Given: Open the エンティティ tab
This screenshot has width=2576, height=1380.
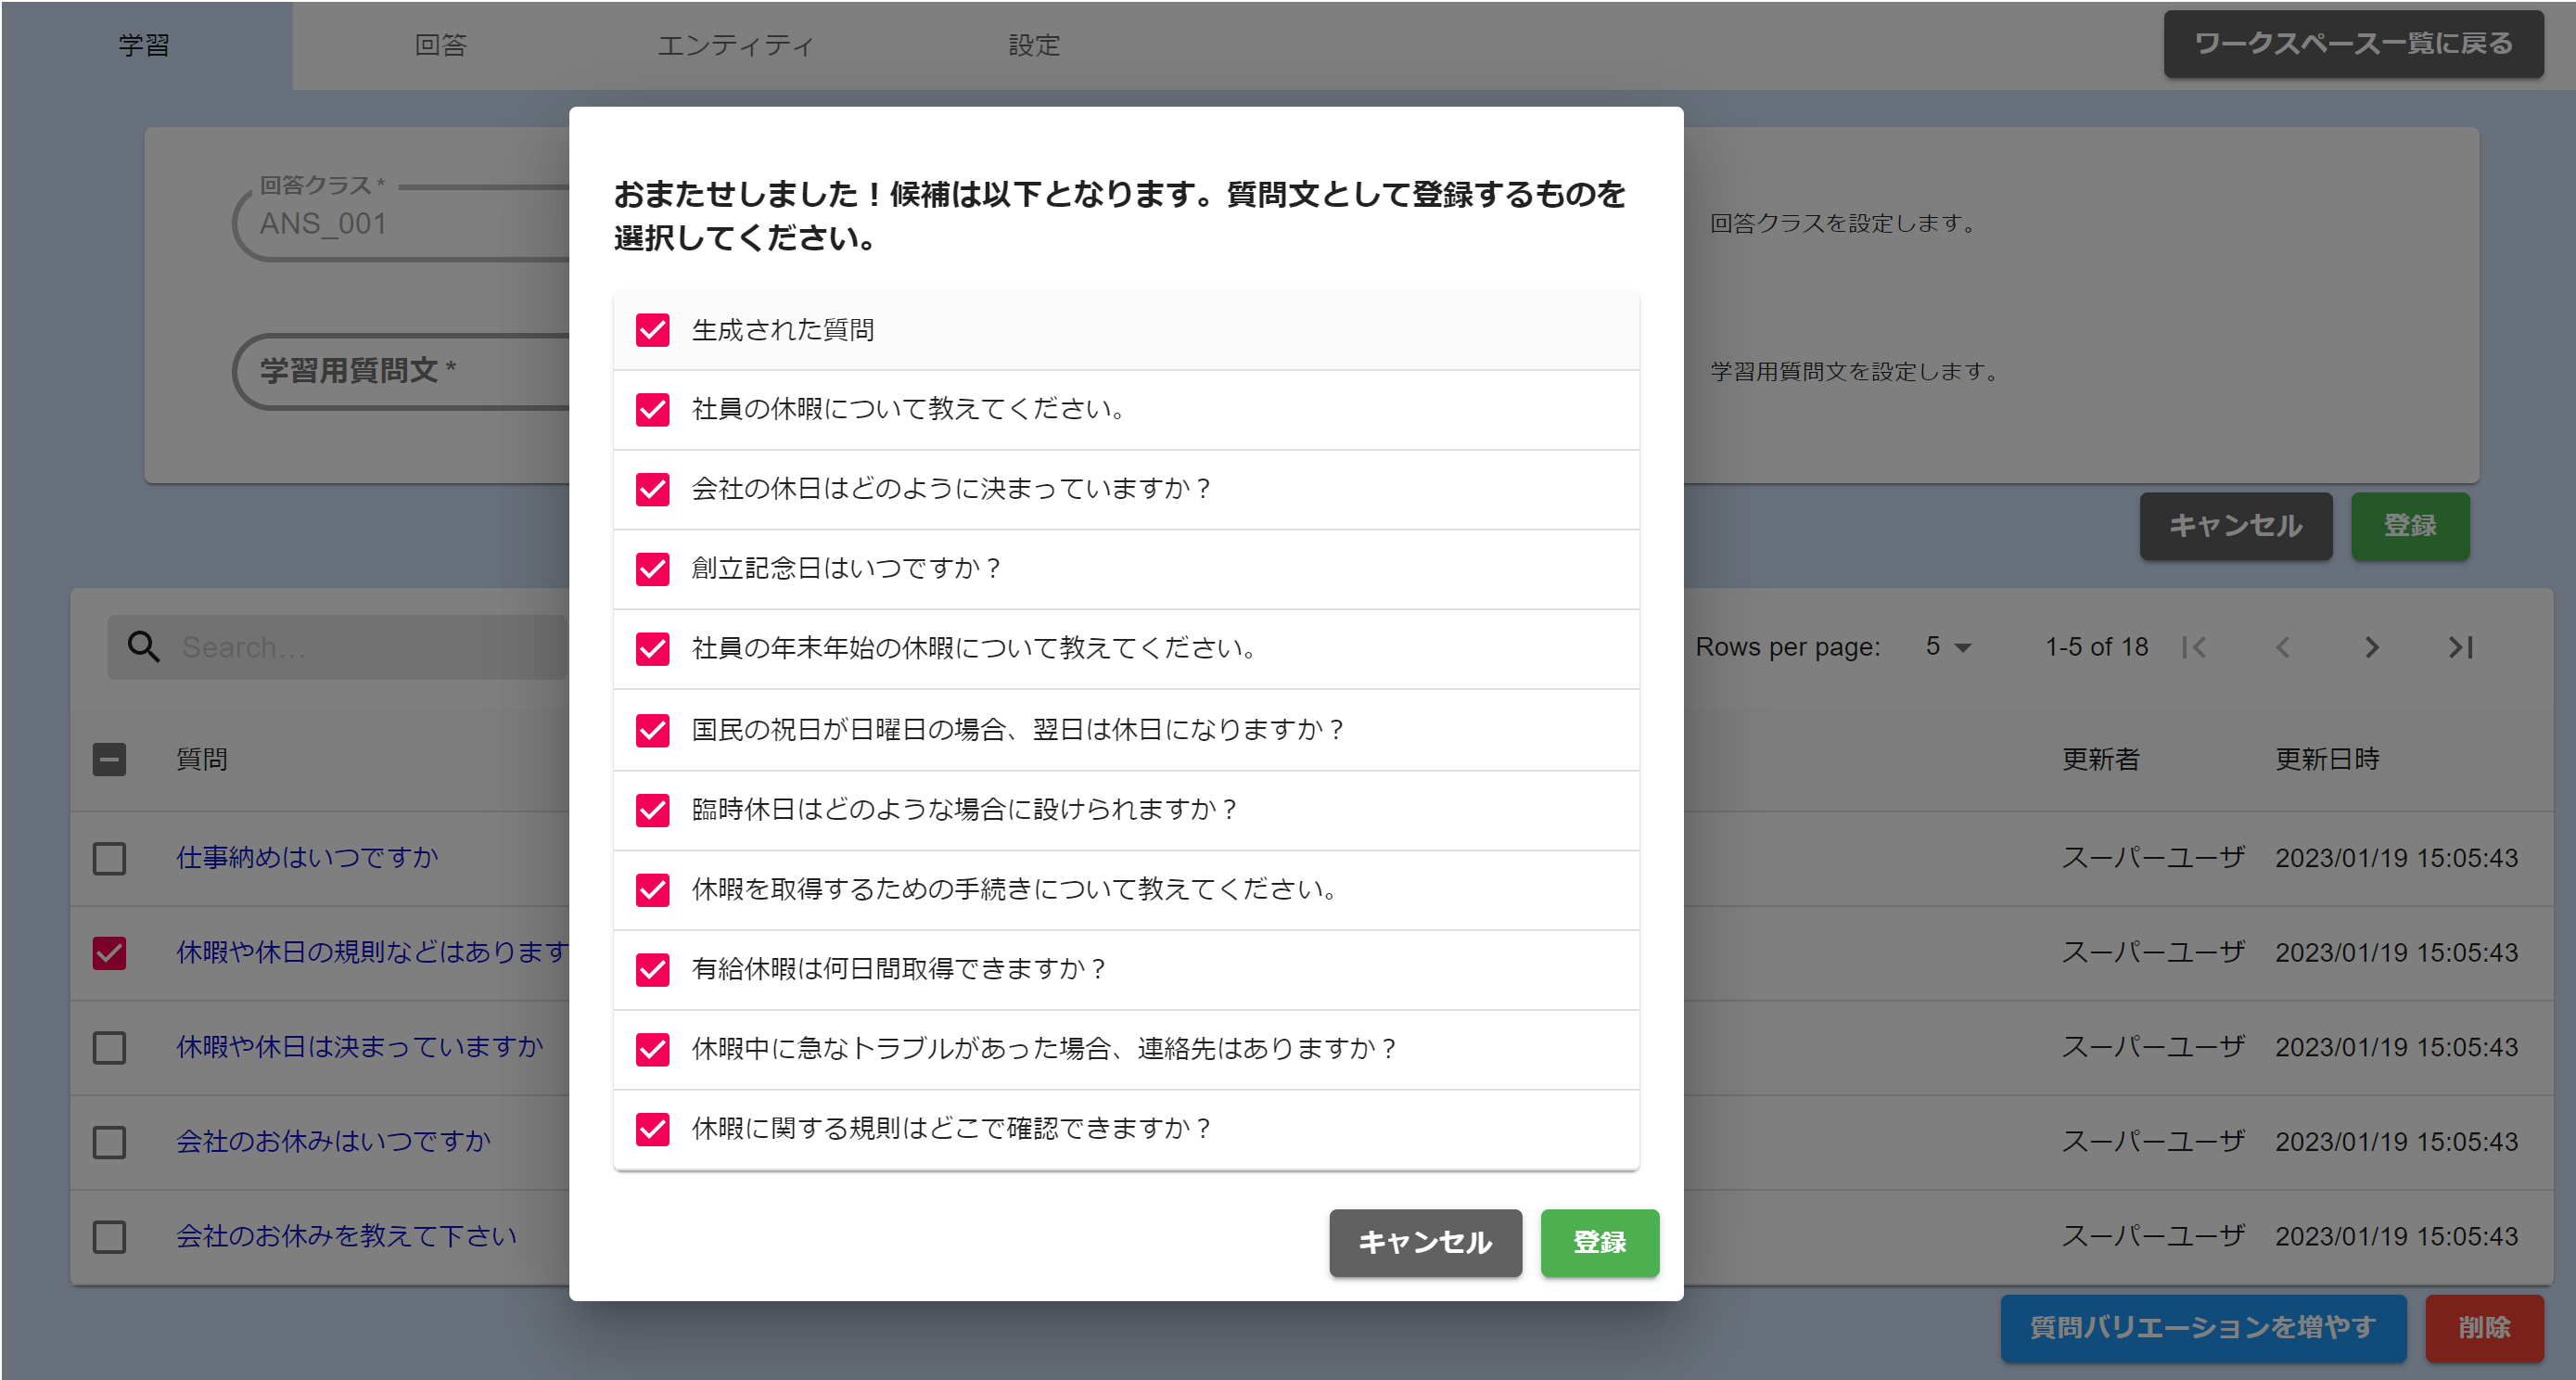Looking at the screenshot, I should click(x=735, y=45).
